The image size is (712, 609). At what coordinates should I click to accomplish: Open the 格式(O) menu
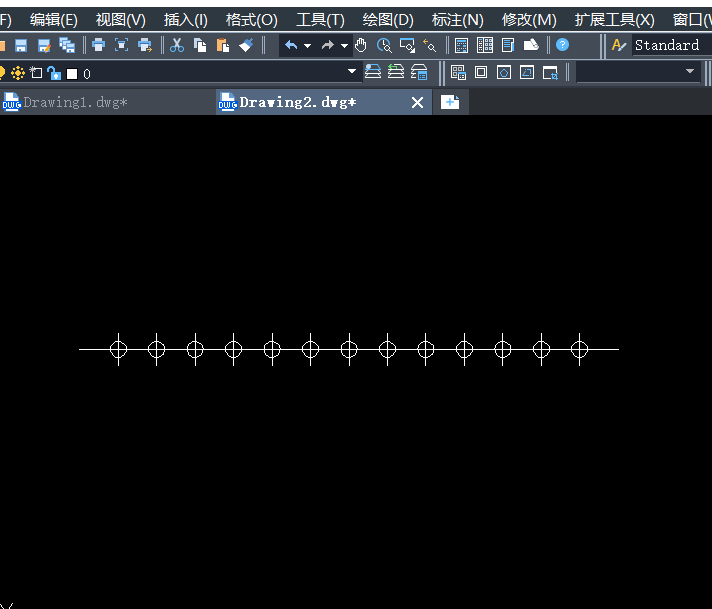point(252,20)
